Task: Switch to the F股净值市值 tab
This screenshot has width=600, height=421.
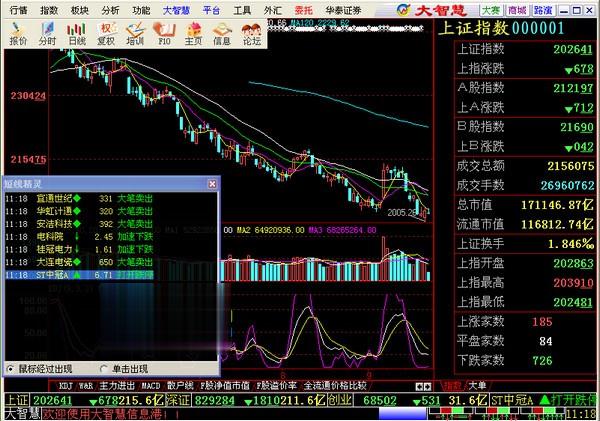Action: [x=225, y=386]
